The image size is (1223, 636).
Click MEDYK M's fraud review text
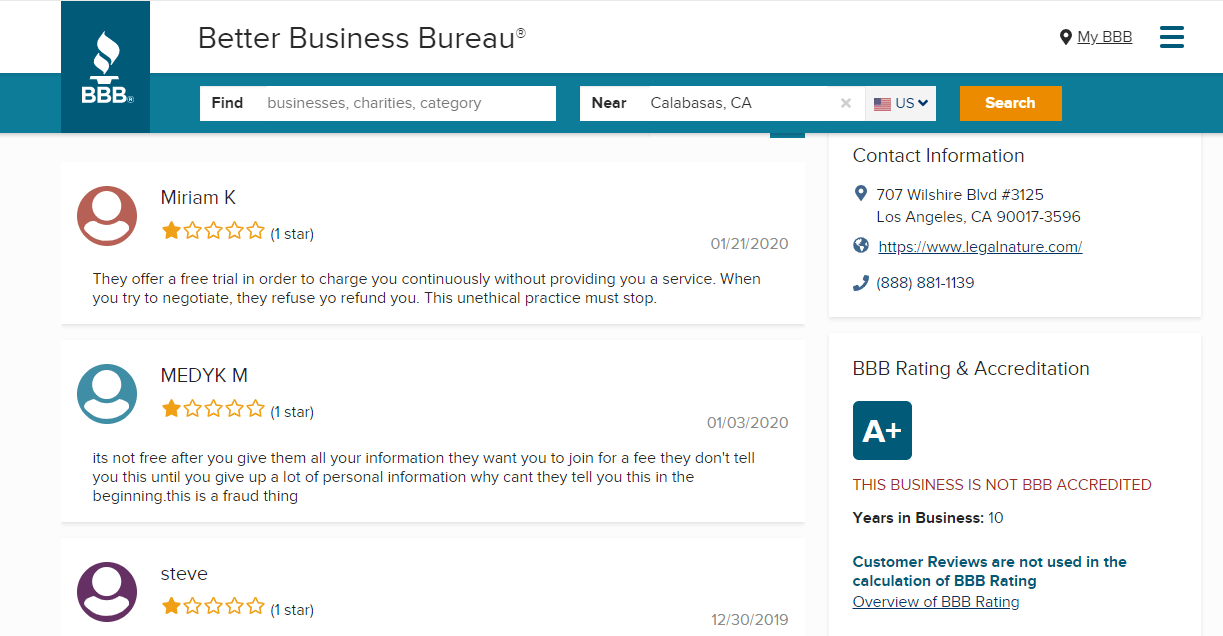[424, 477]
